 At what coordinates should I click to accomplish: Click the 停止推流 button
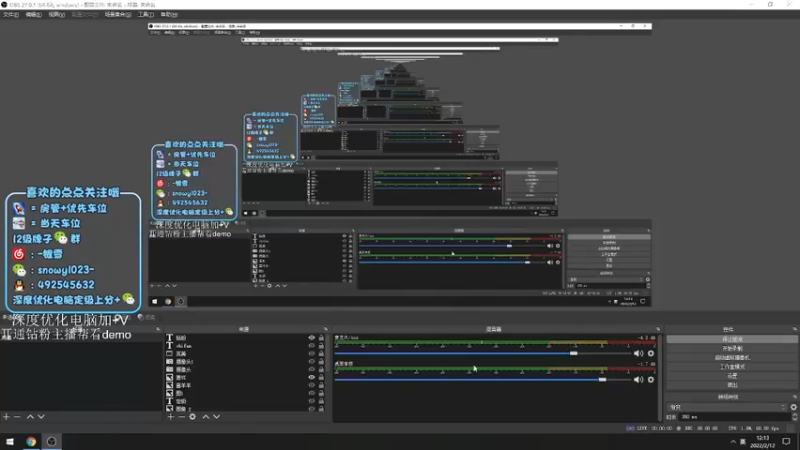(732, 339)
